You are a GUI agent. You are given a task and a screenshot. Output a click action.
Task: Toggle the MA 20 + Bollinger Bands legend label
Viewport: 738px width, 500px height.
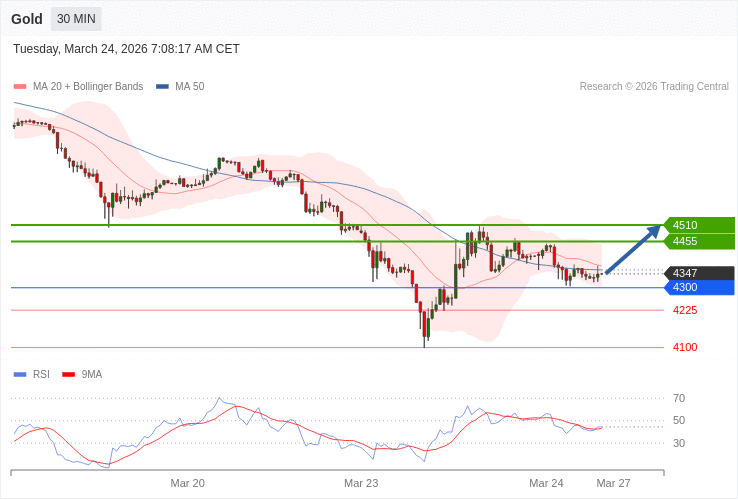(x=88, y=87)
